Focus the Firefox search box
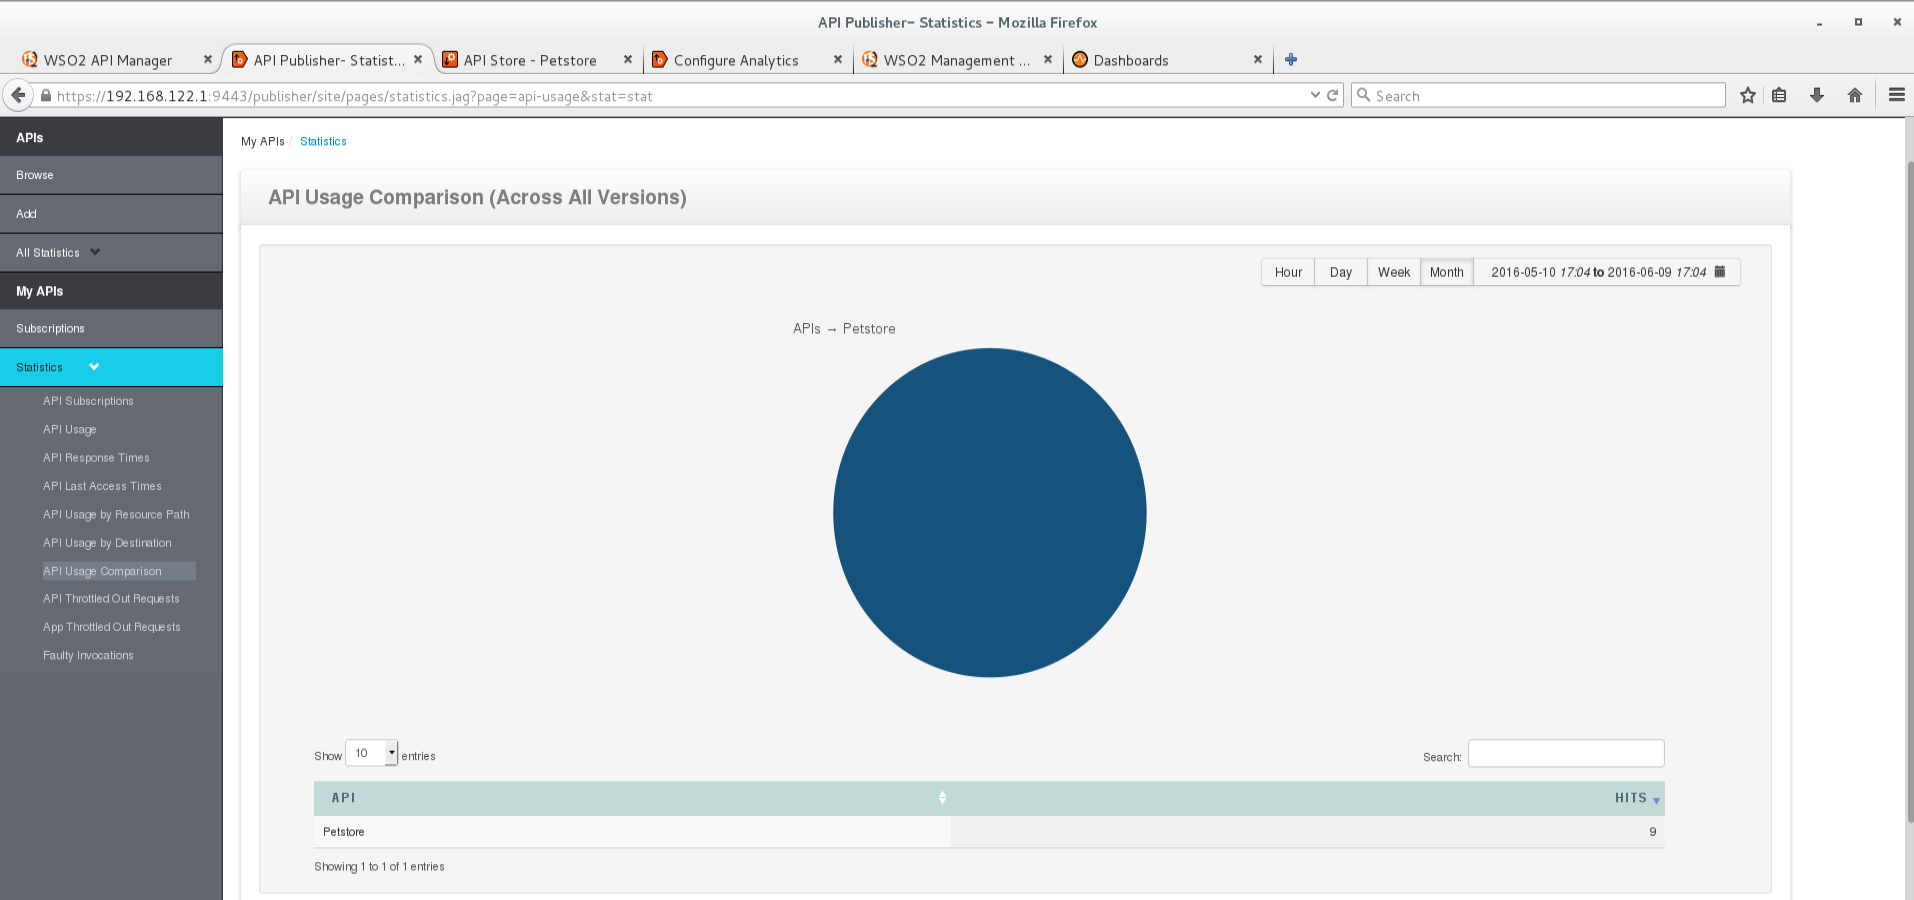 tap(1538, 95)
